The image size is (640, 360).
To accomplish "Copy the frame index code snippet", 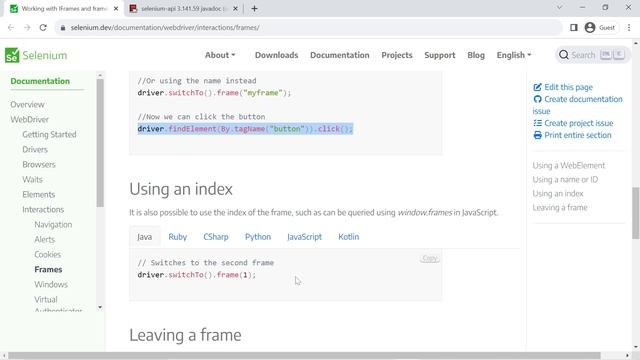I will [429, 258].
